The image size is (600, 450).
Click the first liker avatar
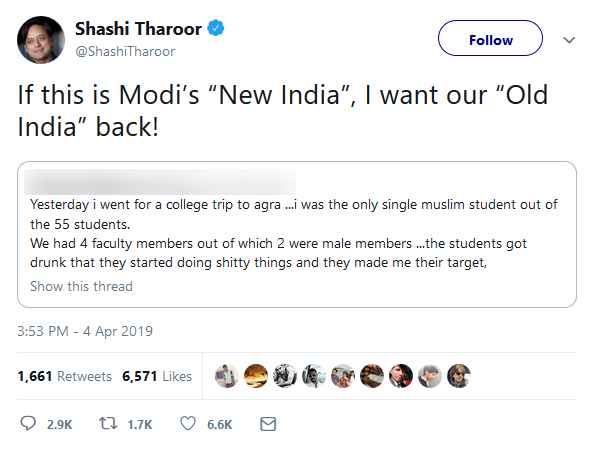(227, 376)
